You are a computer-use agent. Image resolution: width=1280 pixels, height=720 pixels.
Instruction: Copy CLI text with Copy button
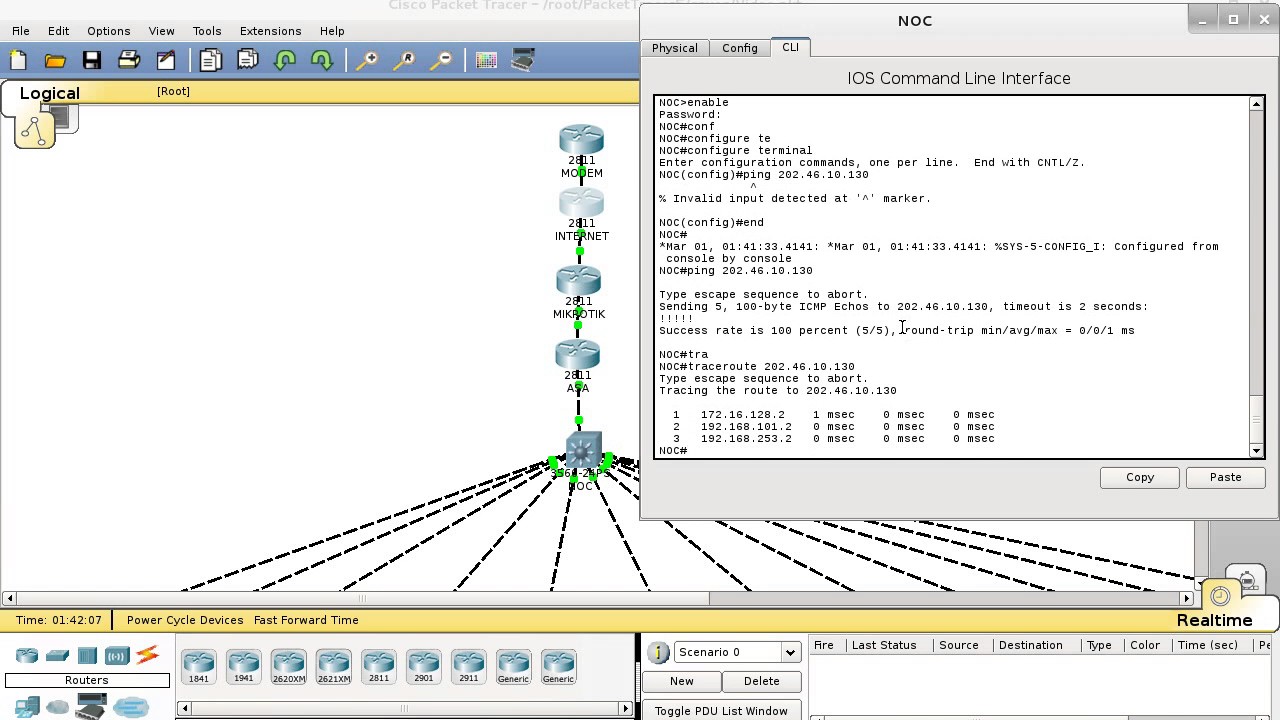pyautogui.click(x=1140, y=477)
